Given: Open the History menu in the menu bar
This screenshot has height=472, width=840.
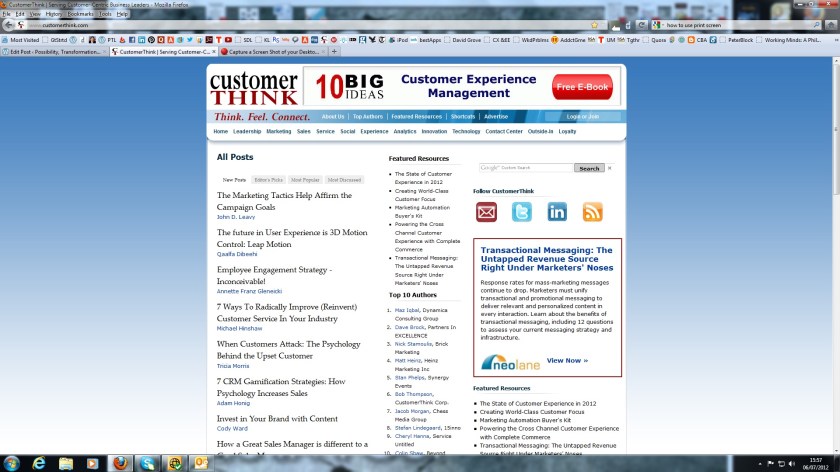Looking at the screenshot, I should pos(53,14).
